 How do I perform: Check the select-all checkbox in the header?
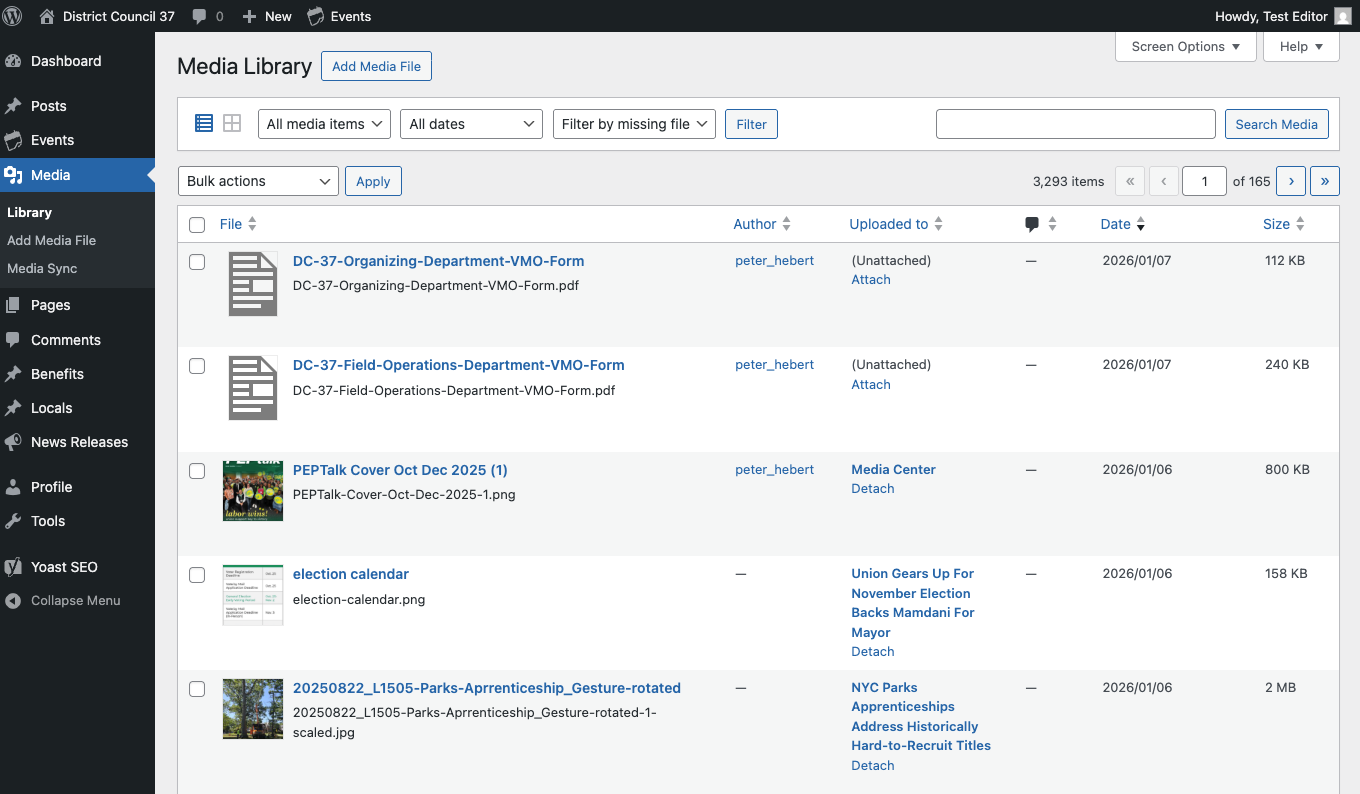[197, 225]
